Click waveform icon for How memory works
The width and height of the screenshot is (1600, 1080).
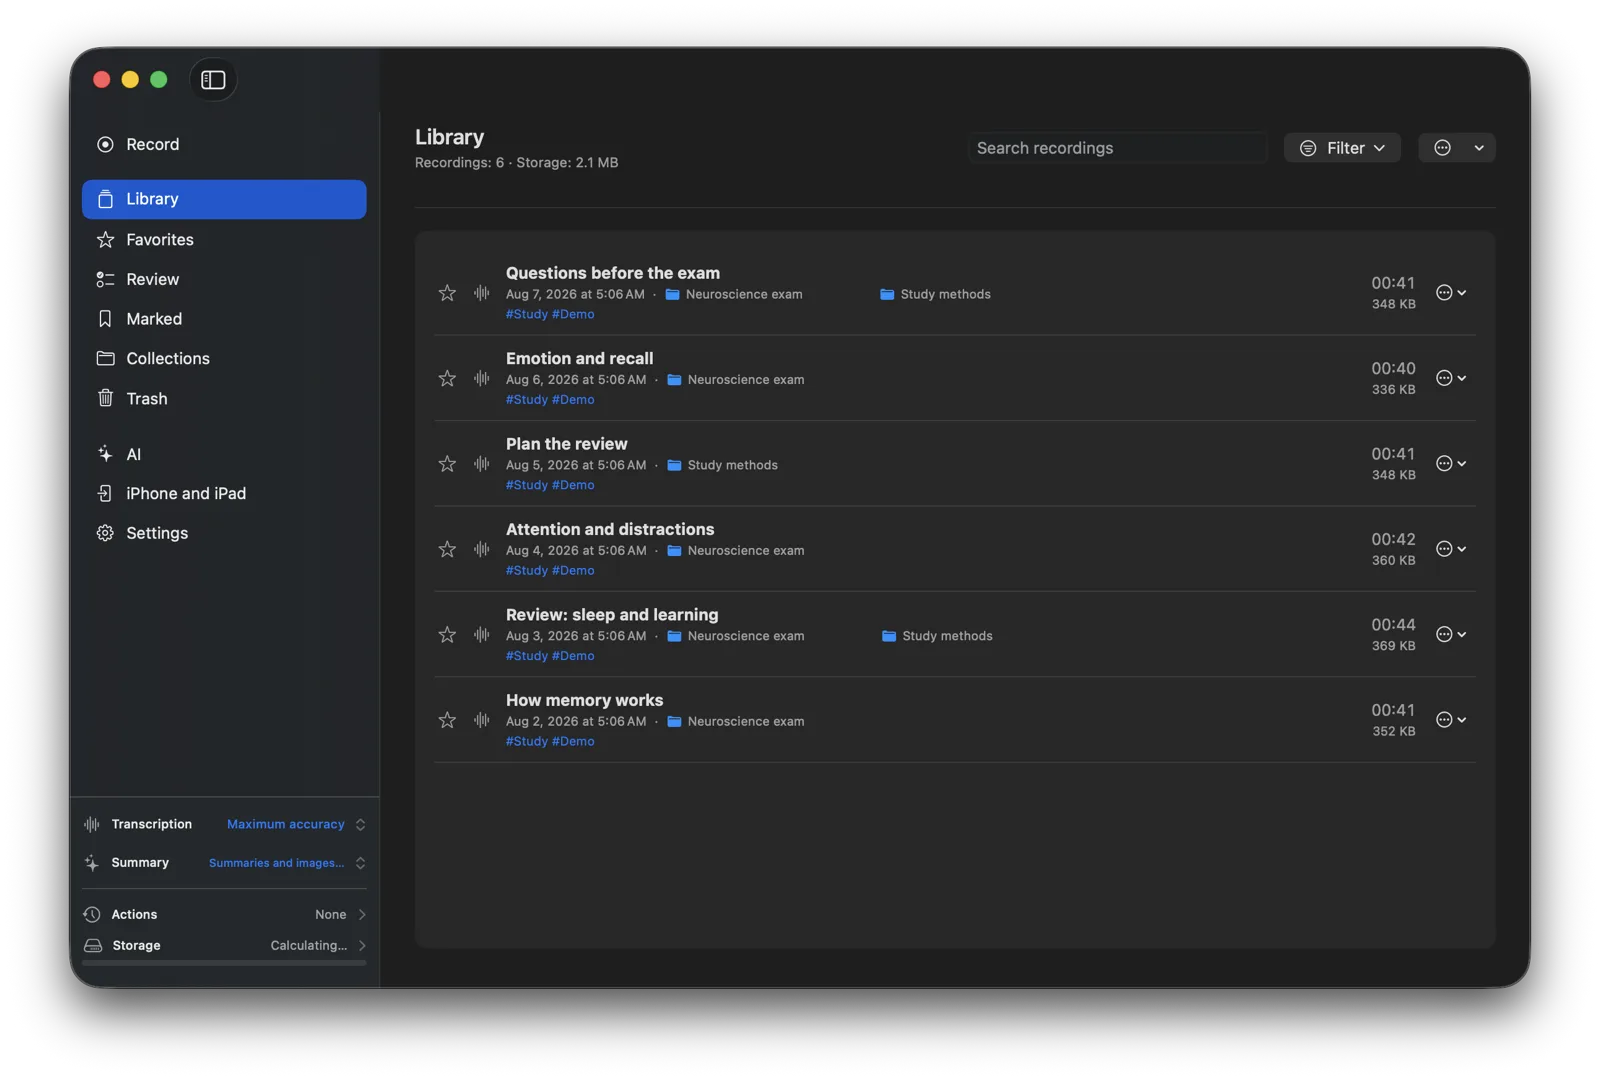tap(482, 721)
